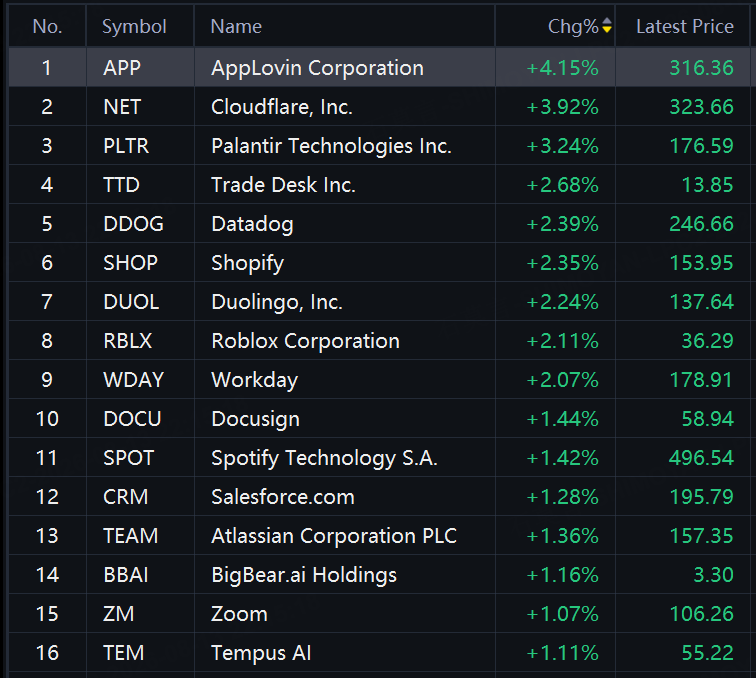Screen dimensions: 756x678
Task: Click Shopify in the name column
Action: [x=247, y=263]
